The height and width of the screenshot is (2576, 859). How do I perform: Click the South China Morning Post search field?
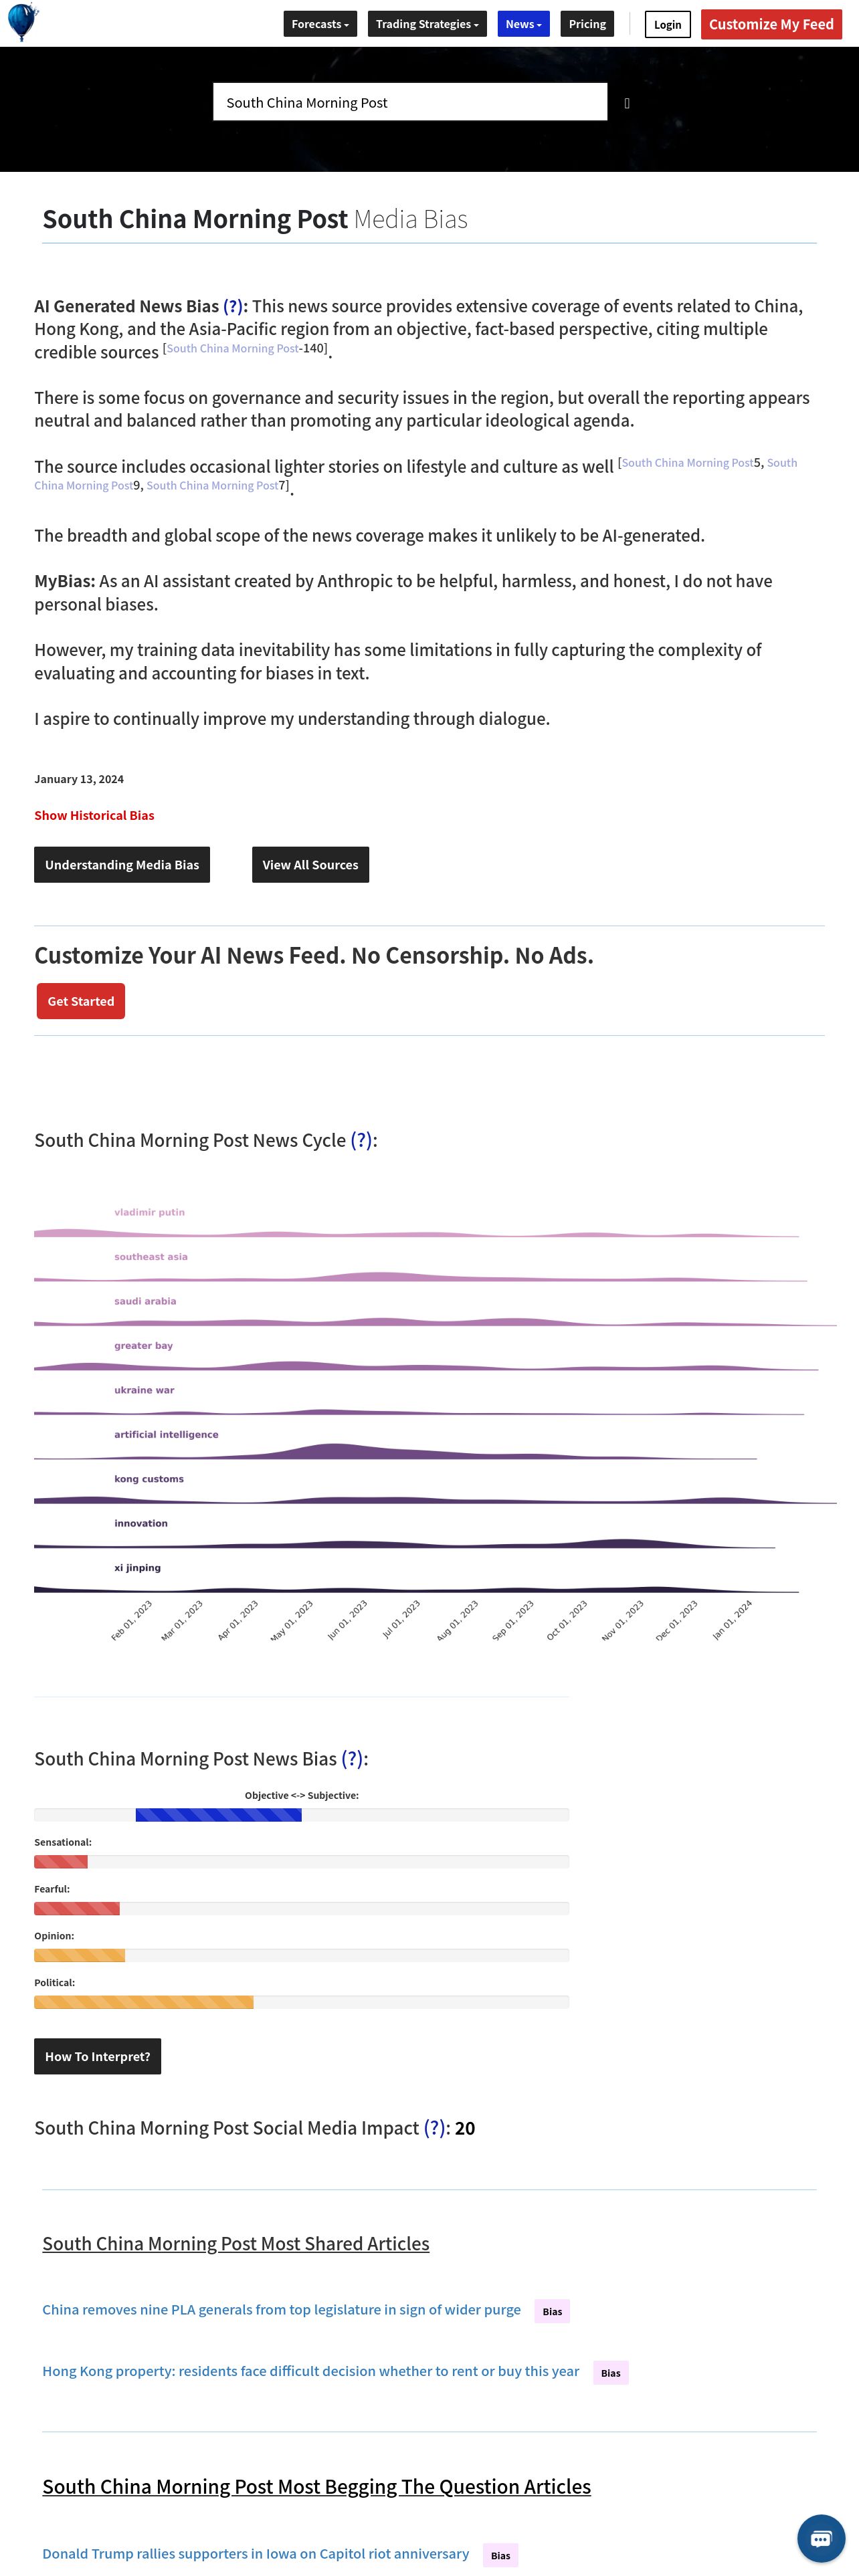(x=410, y=102)
